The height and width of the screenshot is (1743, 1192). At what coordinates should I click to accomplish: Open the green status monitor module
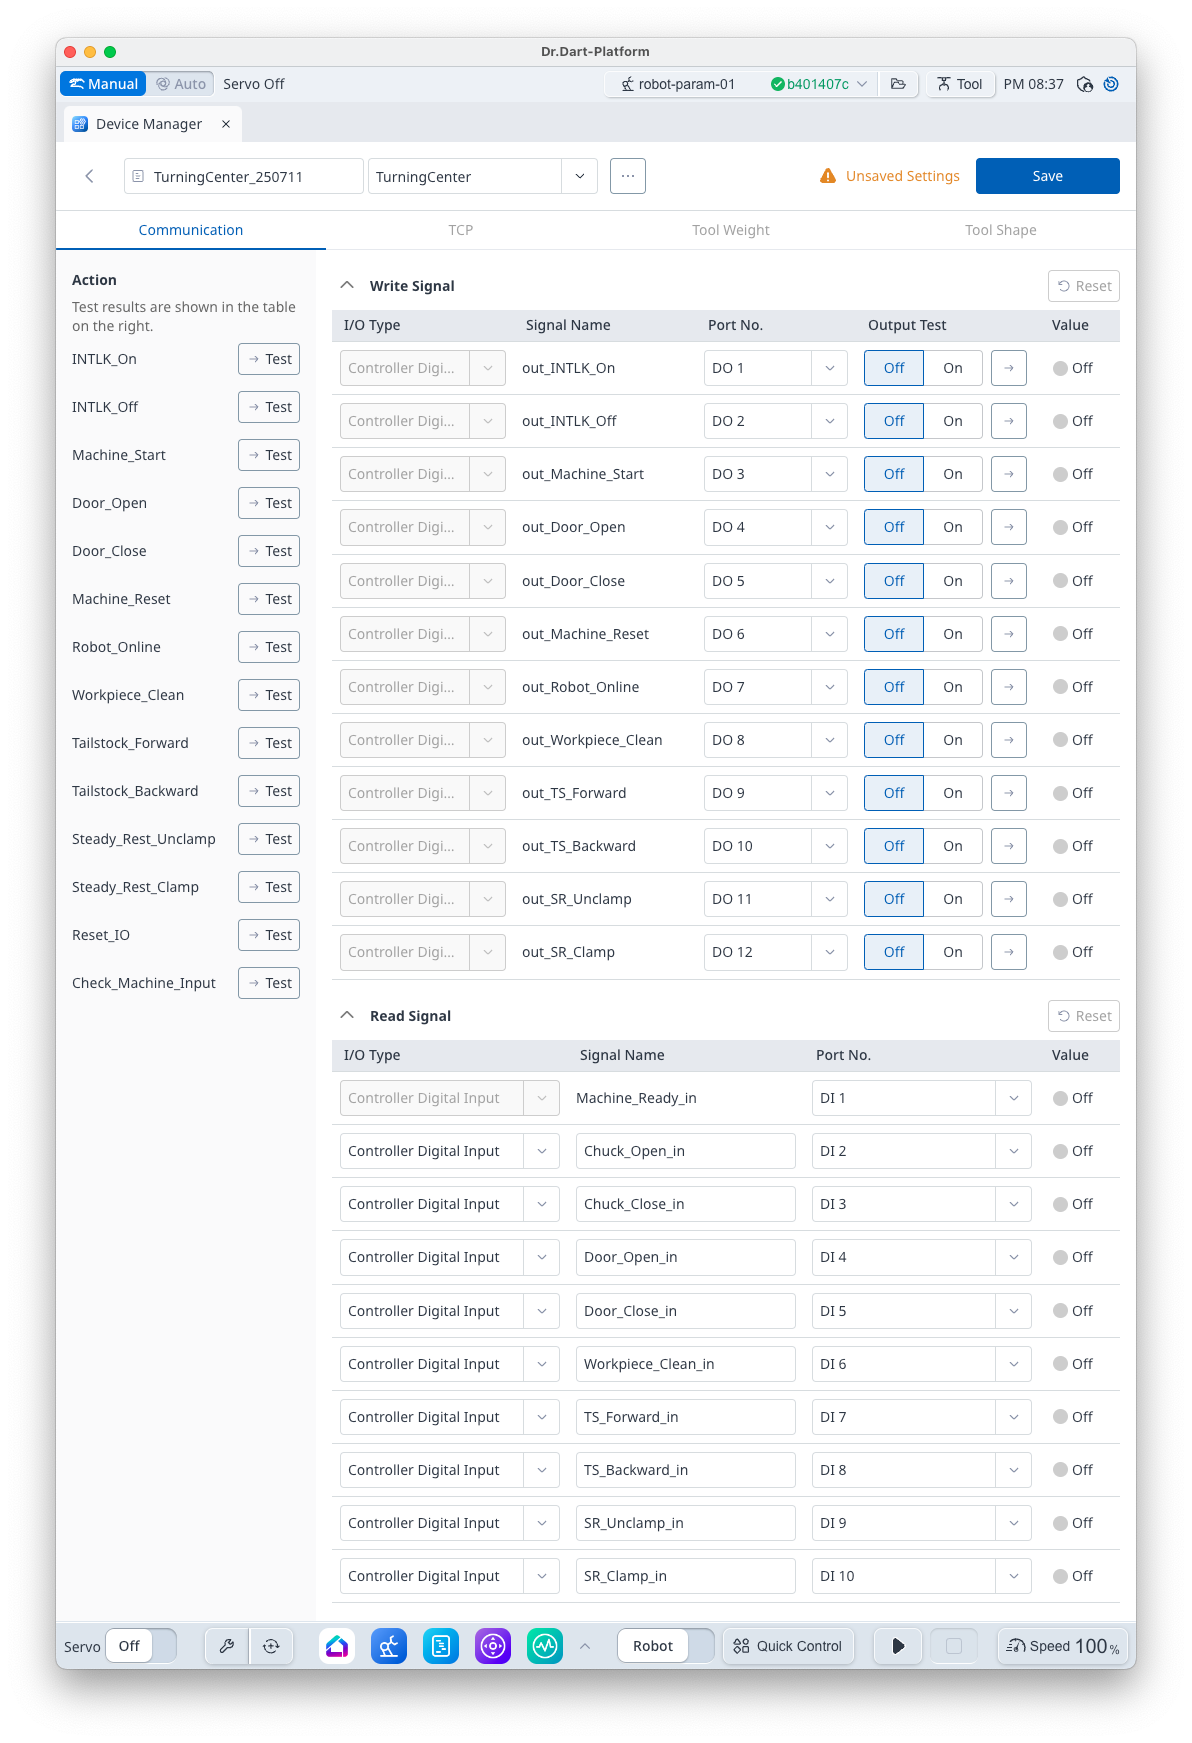(x=545, y=1646)
